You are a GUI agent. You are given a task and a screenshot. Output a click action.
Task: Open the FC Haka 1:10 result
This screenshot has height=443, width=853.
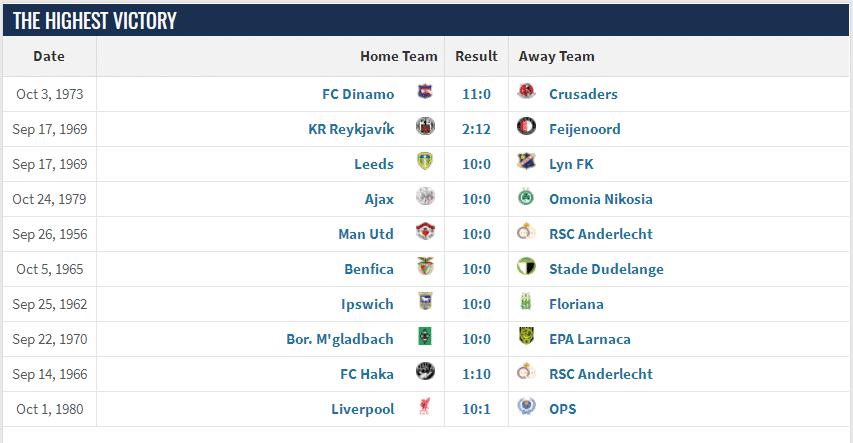(476, 374)
